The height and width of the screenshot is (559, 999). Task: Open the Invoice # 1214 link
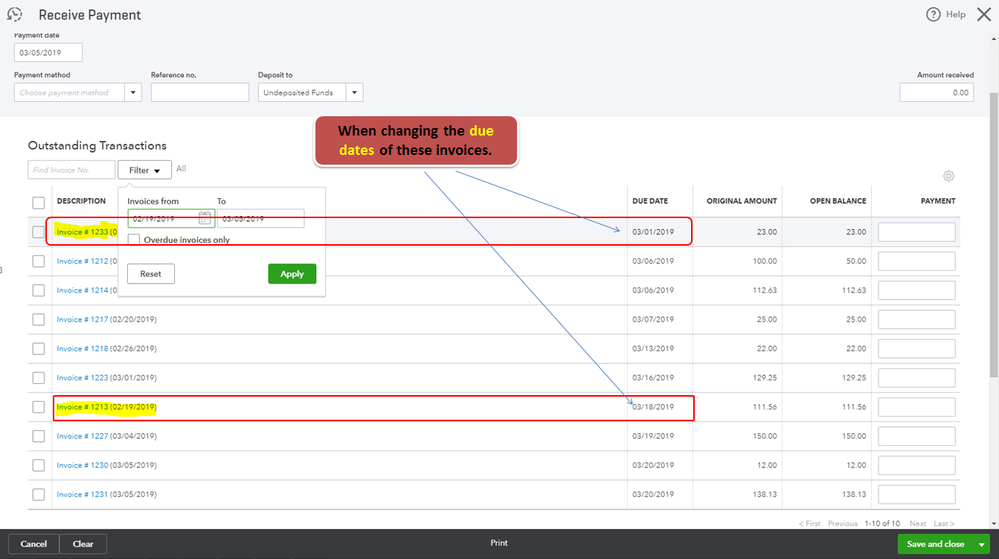tap(82, 290)
